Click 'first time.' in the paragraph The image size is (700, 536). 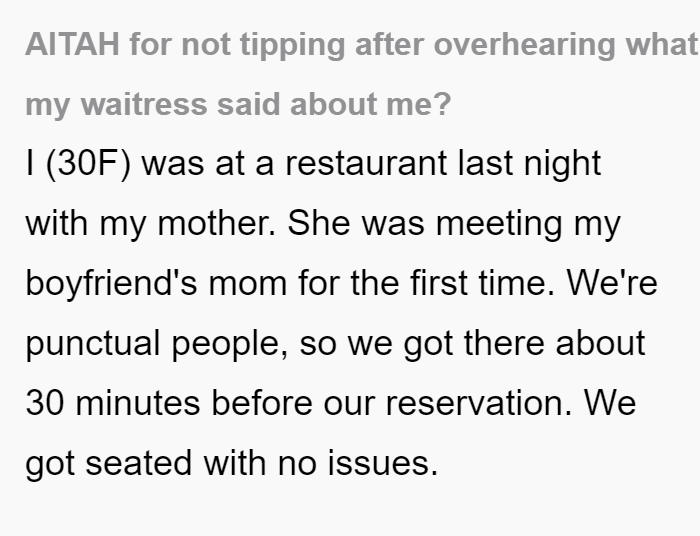[483, 283]
